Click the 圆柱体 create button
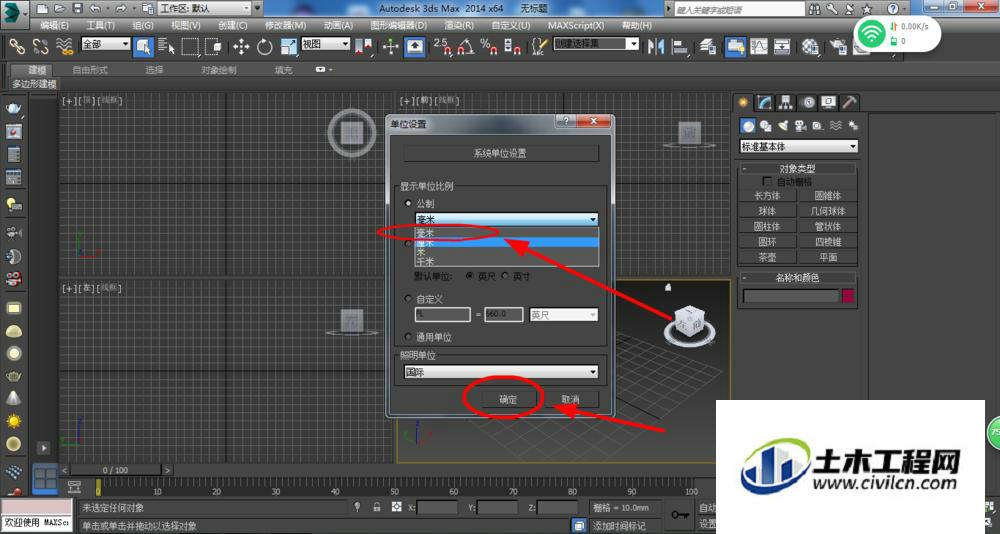 click(767, 226)
